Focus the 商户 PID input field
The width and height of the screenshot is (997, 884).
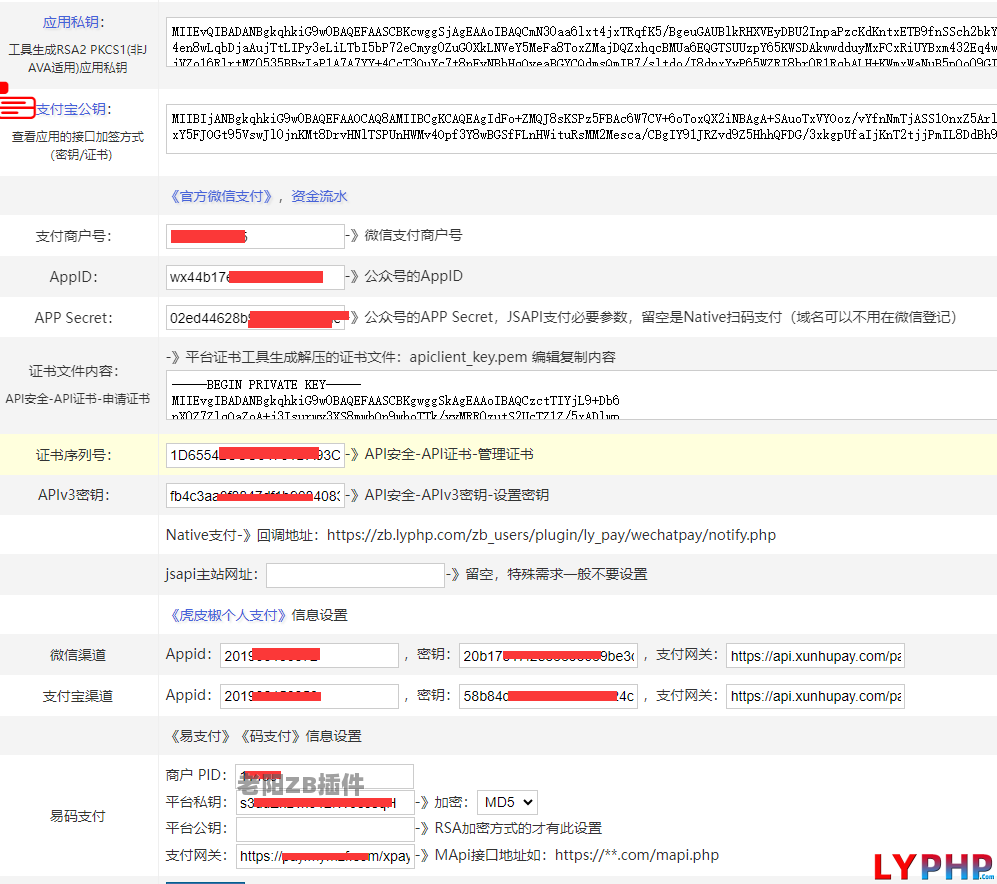(x=324, y=776)
